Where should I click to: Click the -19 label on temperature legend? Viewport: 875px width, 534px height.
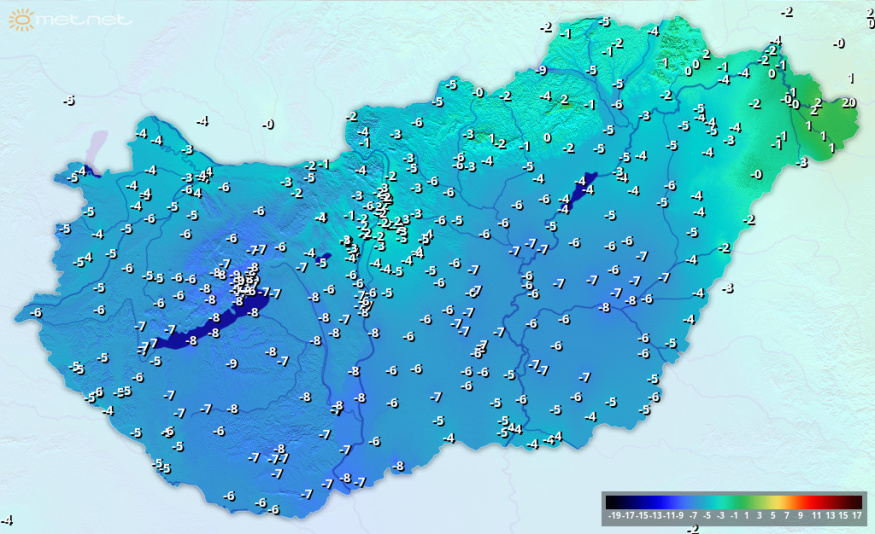coord(614,516)
